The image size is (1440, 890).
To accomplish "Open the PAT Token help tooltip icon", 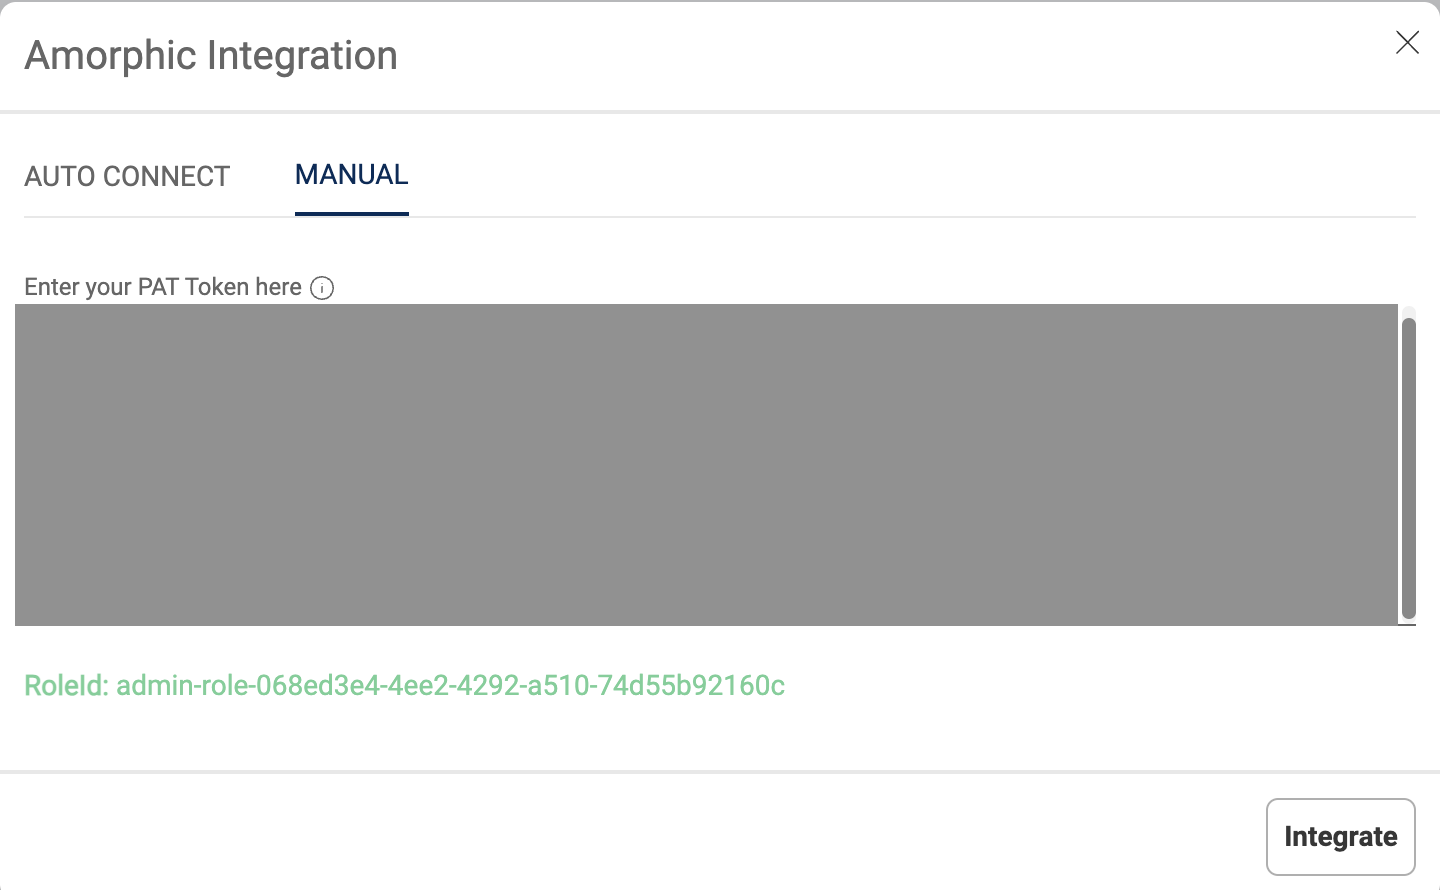I will (322, 288).
